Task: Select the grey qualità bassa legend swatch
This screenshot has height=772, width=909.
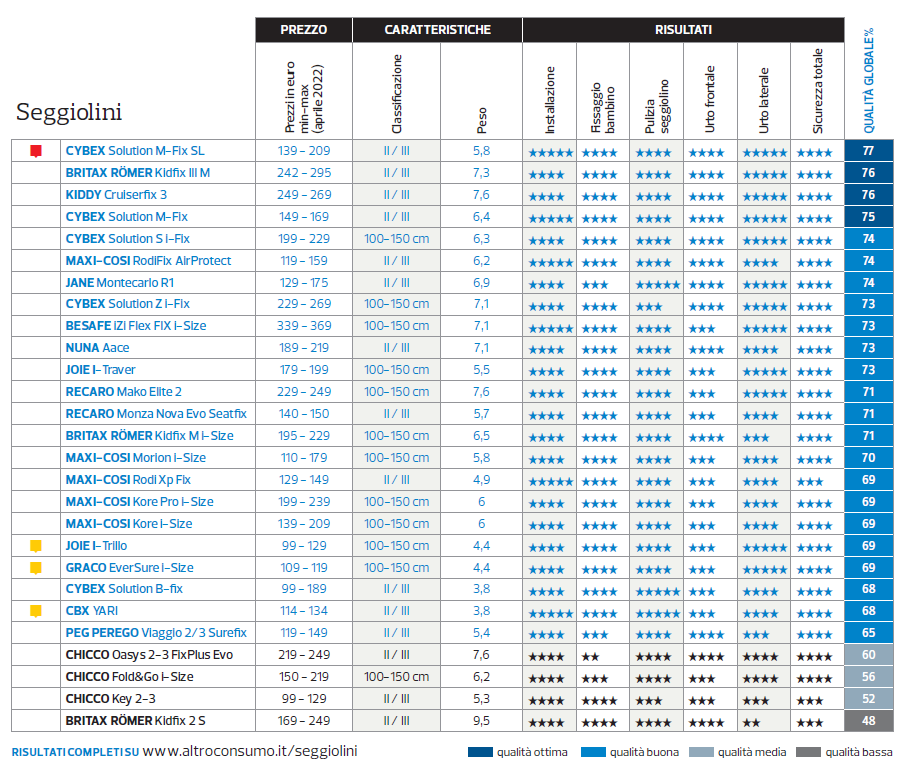Action: [x=809, y=752]
